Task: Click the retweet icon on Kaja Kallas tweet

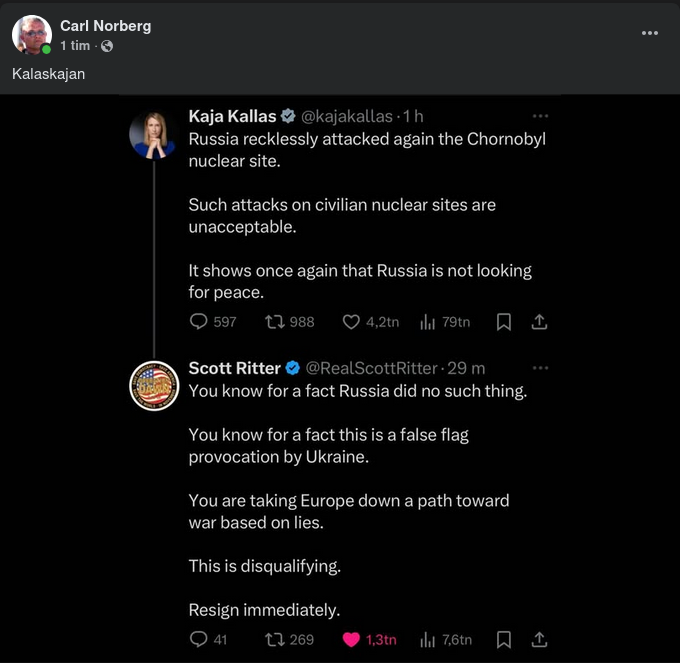Action: [x=273, y=322]
